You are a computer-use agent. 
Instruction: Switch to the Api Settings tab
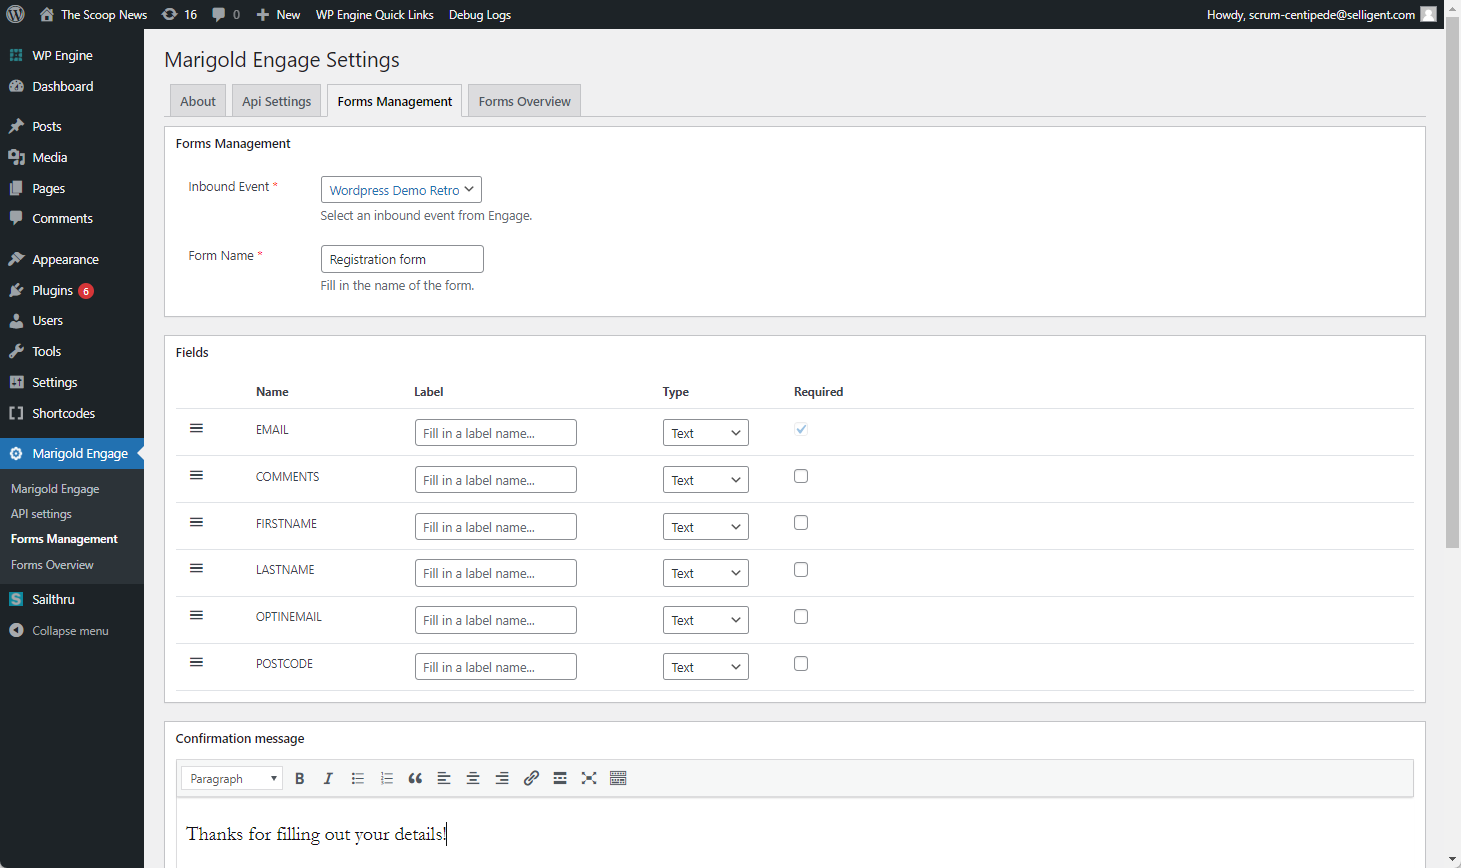point(276,101)
